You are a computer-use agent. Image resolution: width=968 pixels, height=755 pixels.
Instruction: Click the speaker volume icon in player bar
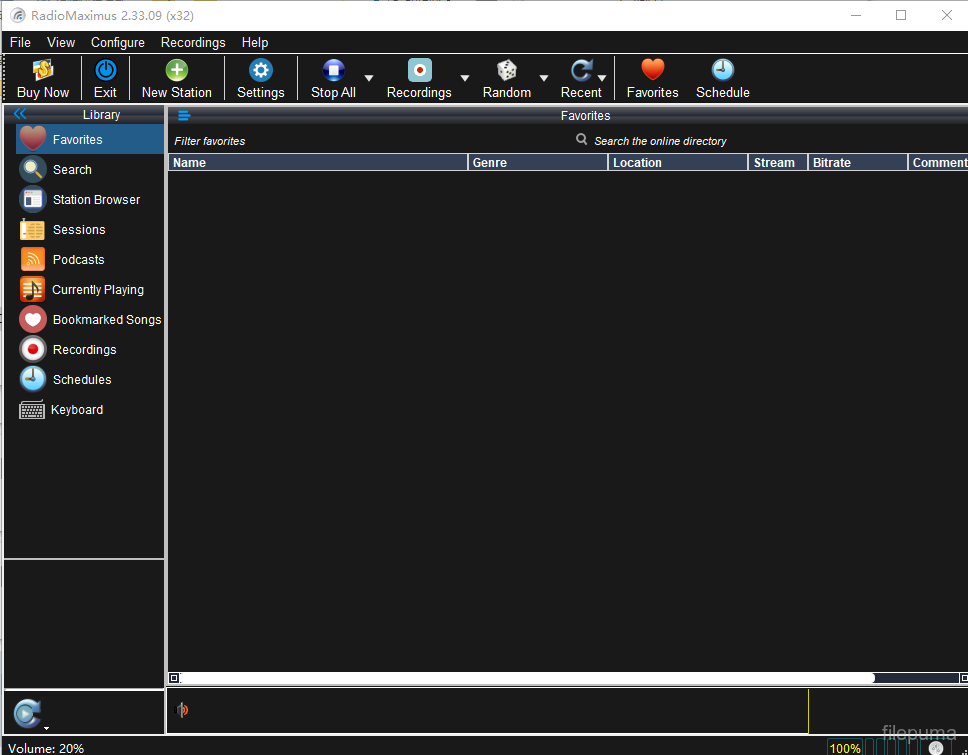coord(182,710)
